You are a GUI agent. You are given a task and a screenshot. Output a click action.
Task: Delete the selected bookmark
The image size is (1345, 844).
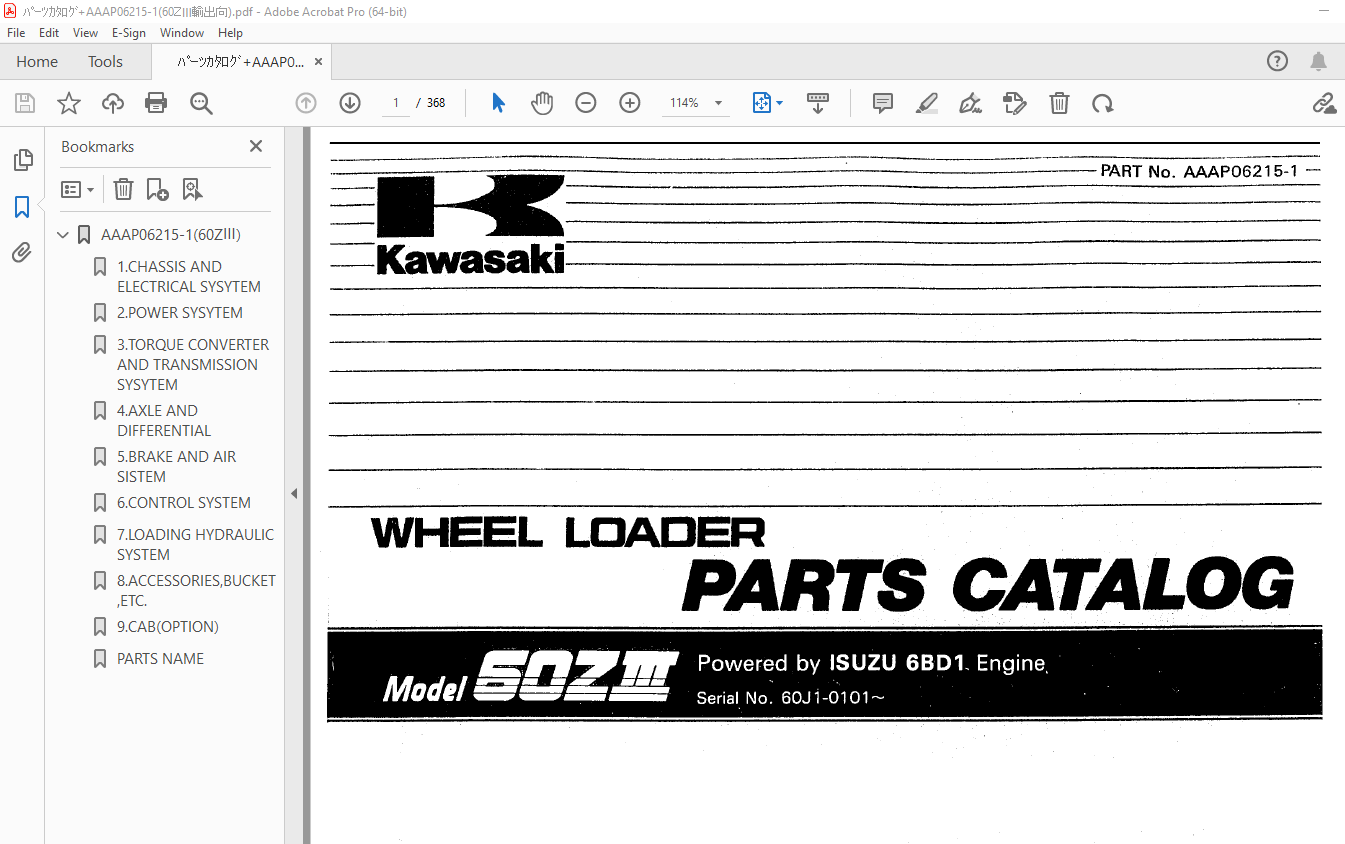[x=123, y=189]
